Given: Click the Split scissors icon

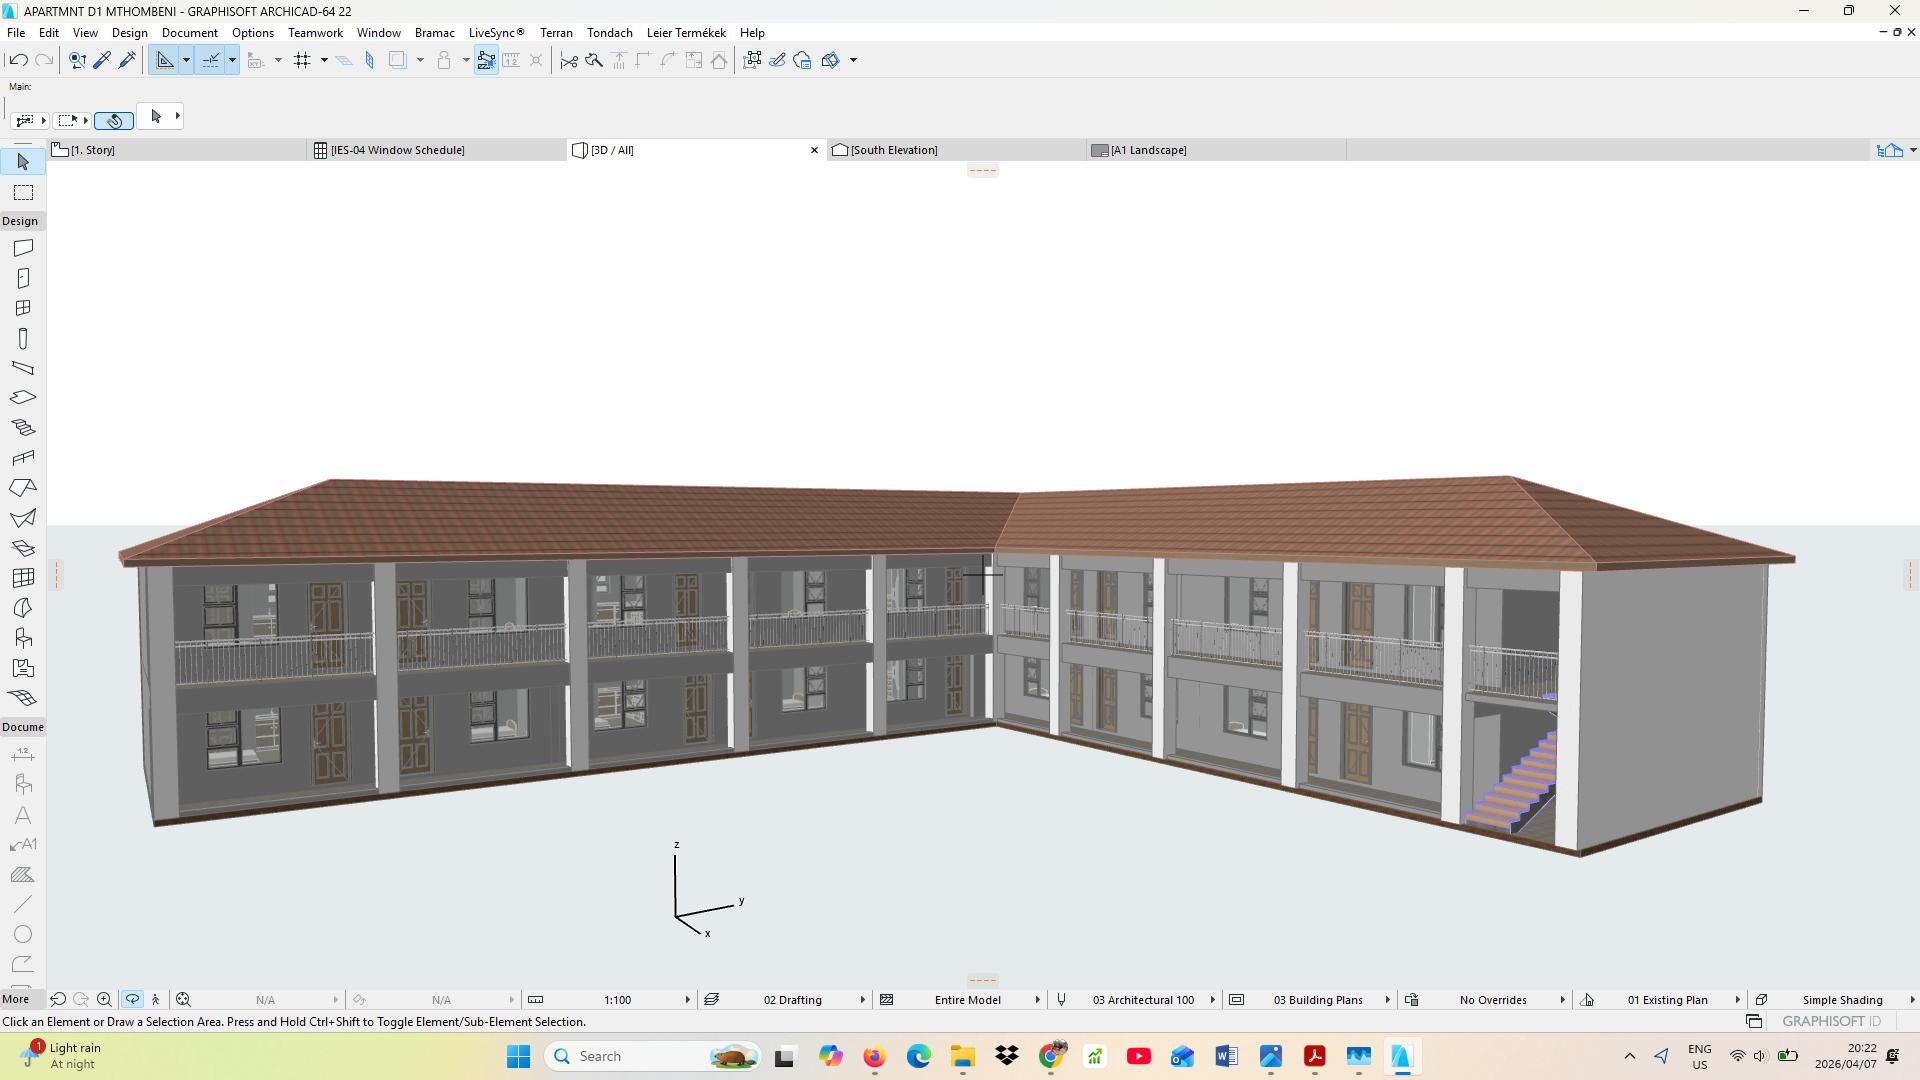Looking at the screenshot, I should (x=569, y=60).
